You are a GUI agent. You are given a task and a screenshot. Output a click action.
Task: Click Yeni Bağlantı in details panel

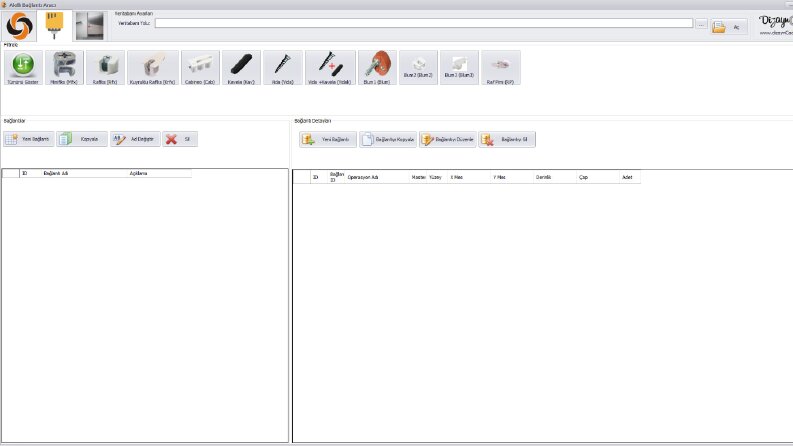click(x=328, y=139)
